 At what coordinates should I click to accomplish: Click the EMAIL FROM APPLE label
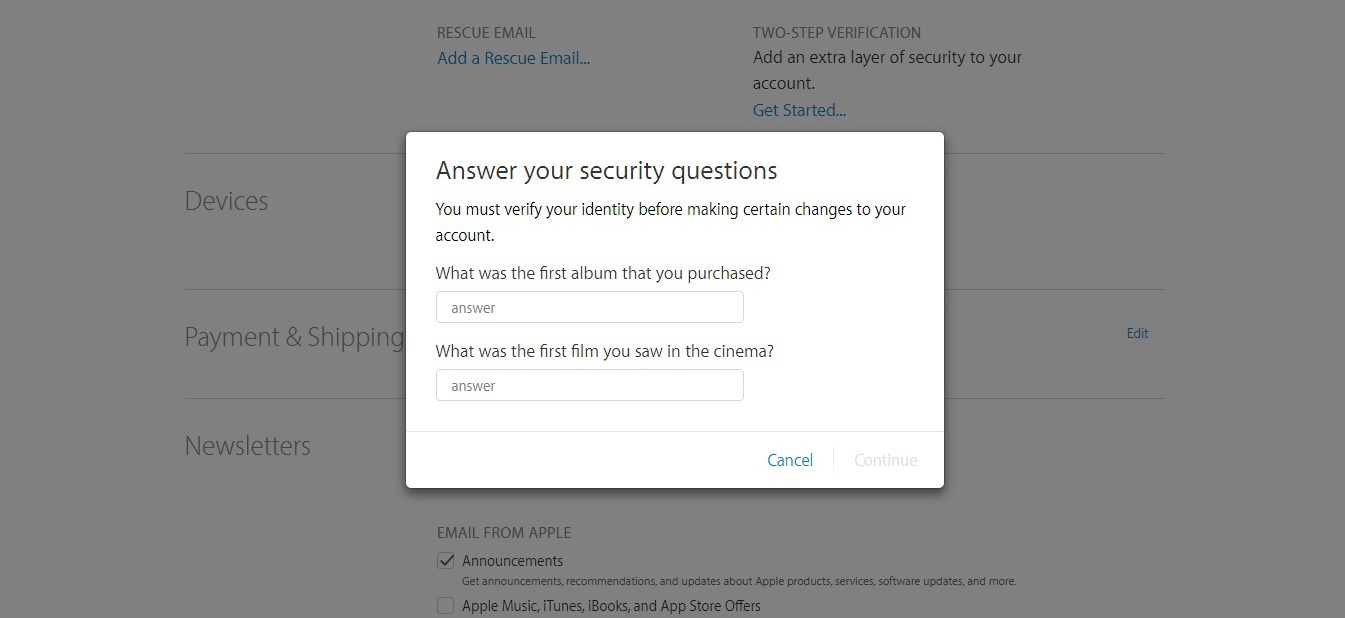click(503, 533)
